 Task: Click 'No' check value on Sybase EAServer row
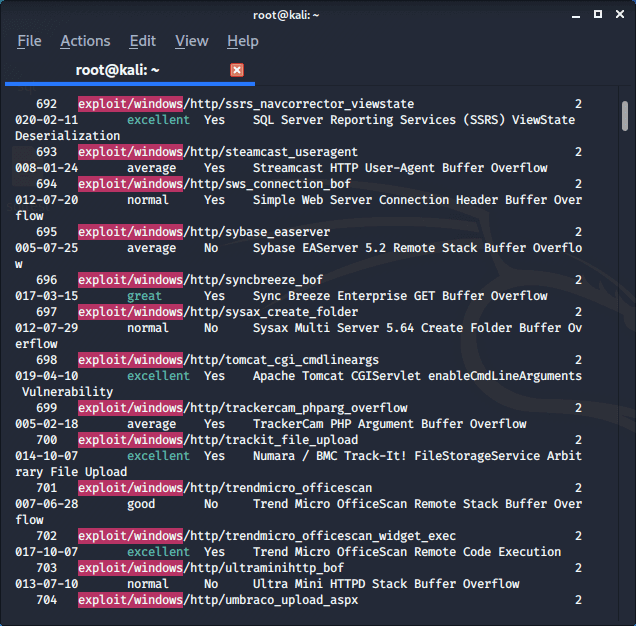tap(211, 248)
